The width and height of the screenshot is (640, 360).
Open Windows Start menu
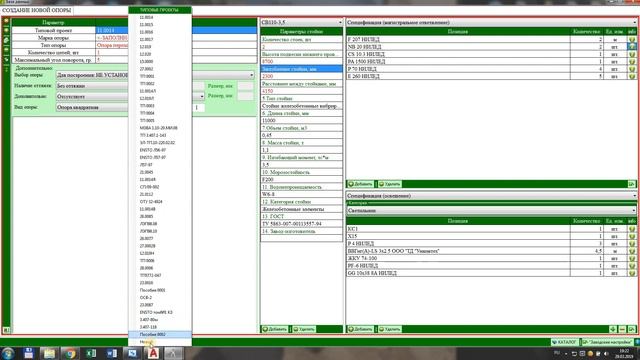tap(8, 353)
